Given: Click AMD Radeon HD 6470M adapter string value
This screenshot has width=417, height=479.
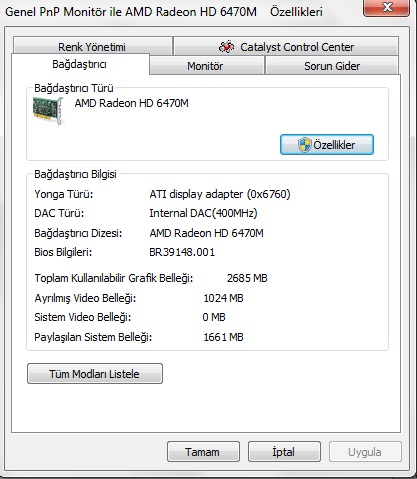Looking at the screenshot, I should pyautogui.click(x=206, y=233).
